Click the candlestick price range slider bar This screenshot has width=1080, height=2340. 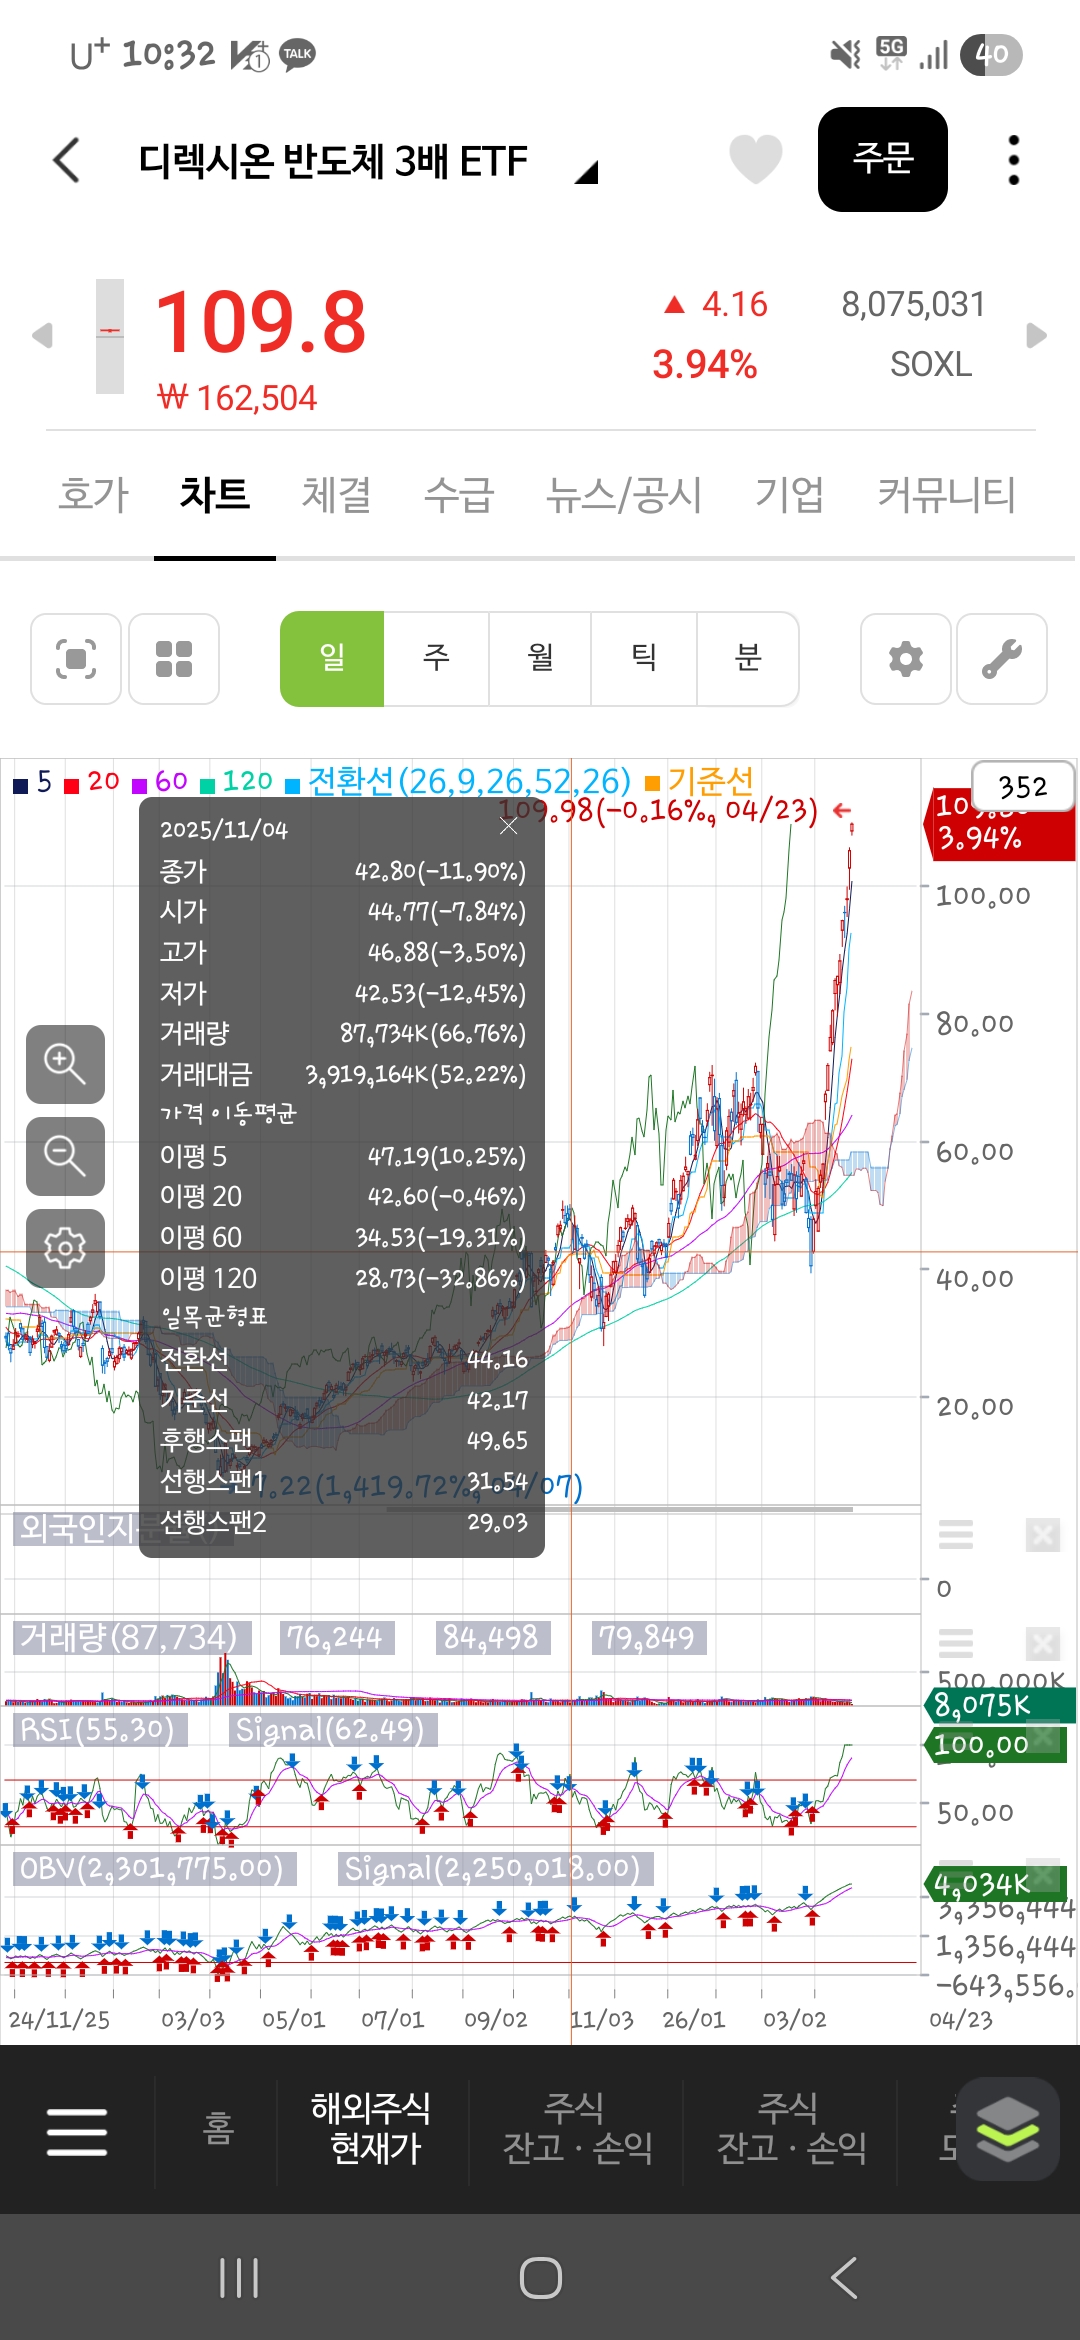pyautogui.click(x=110, y=336)
